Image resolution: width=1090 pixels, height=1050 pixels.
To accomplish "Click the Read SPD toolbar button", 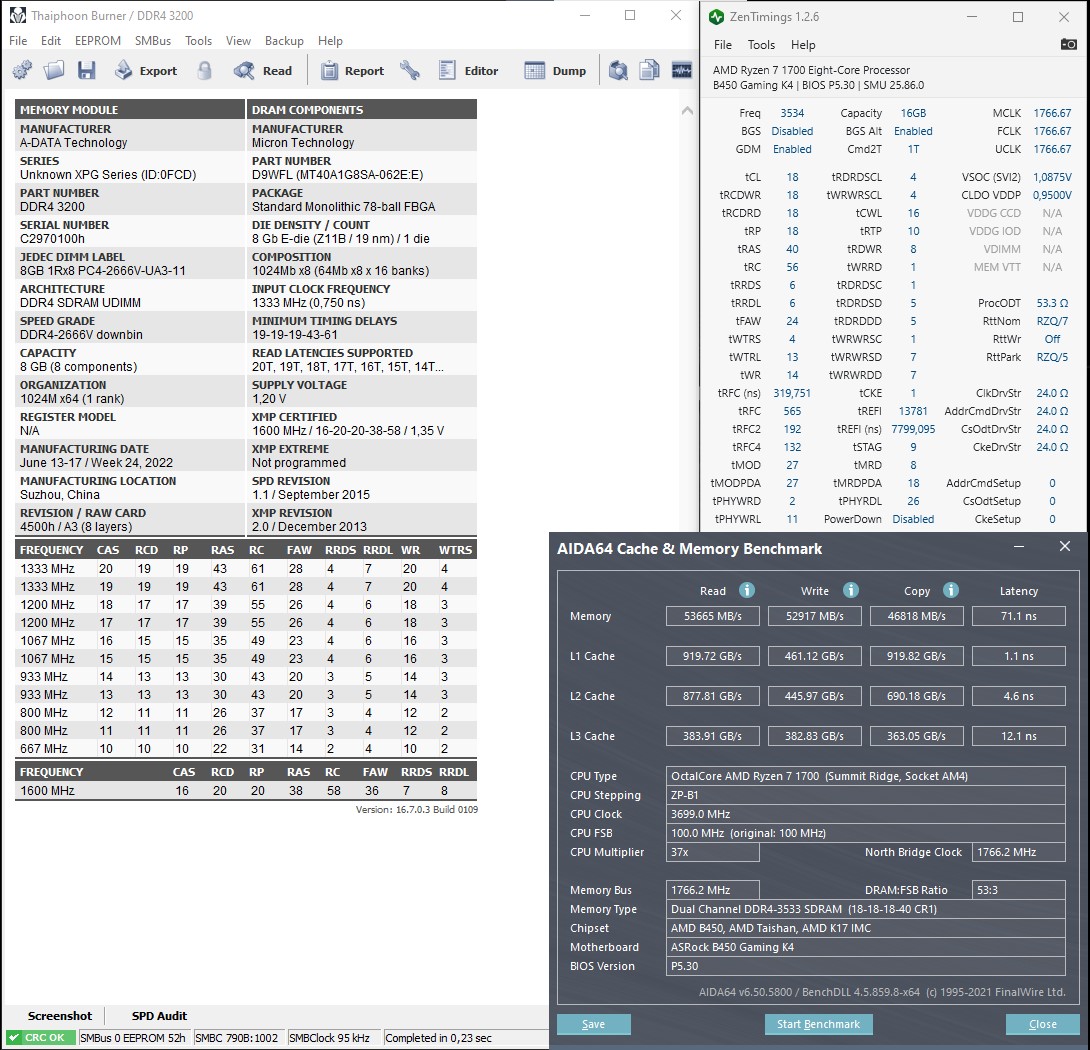I will coord(263,70).
